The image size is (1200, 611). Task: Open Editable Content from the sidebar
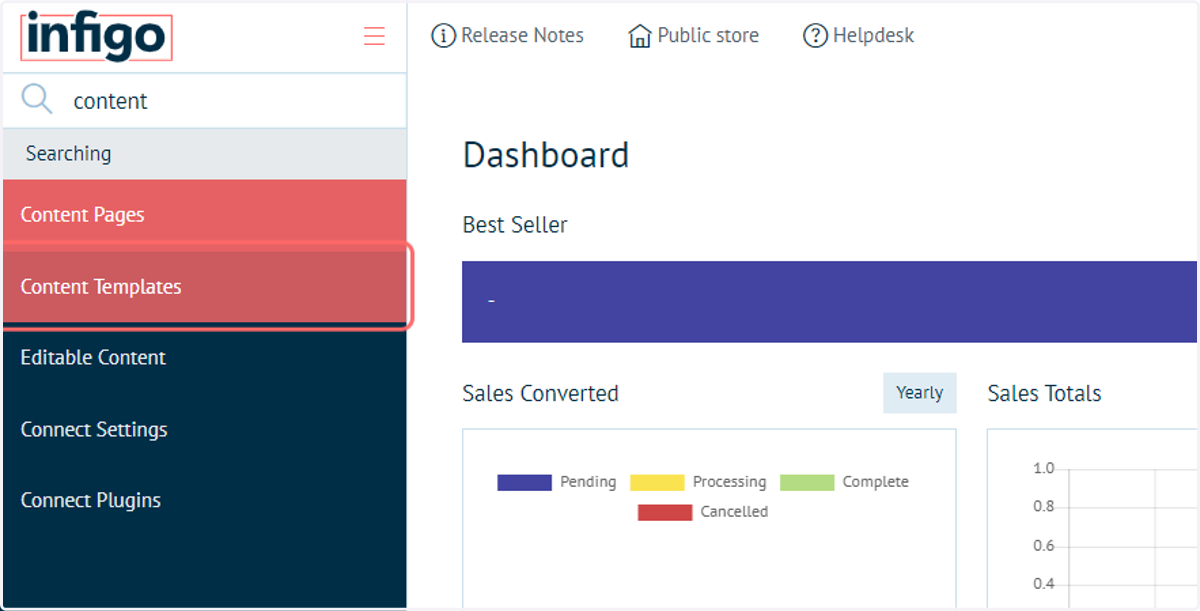pos(205,358)
